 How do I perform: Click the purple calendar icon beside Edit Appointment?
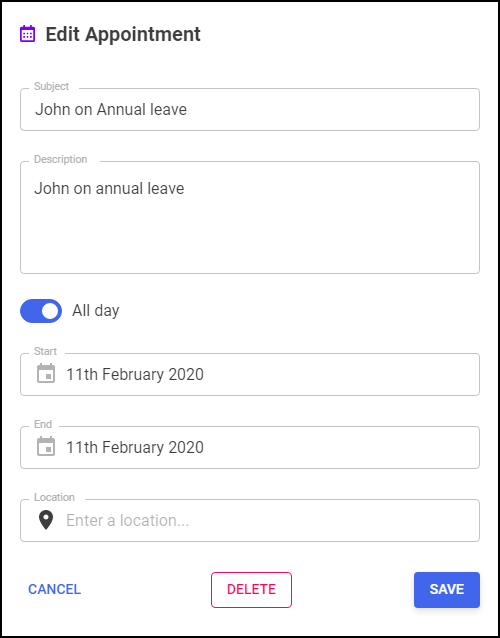[x=28, y=34]
